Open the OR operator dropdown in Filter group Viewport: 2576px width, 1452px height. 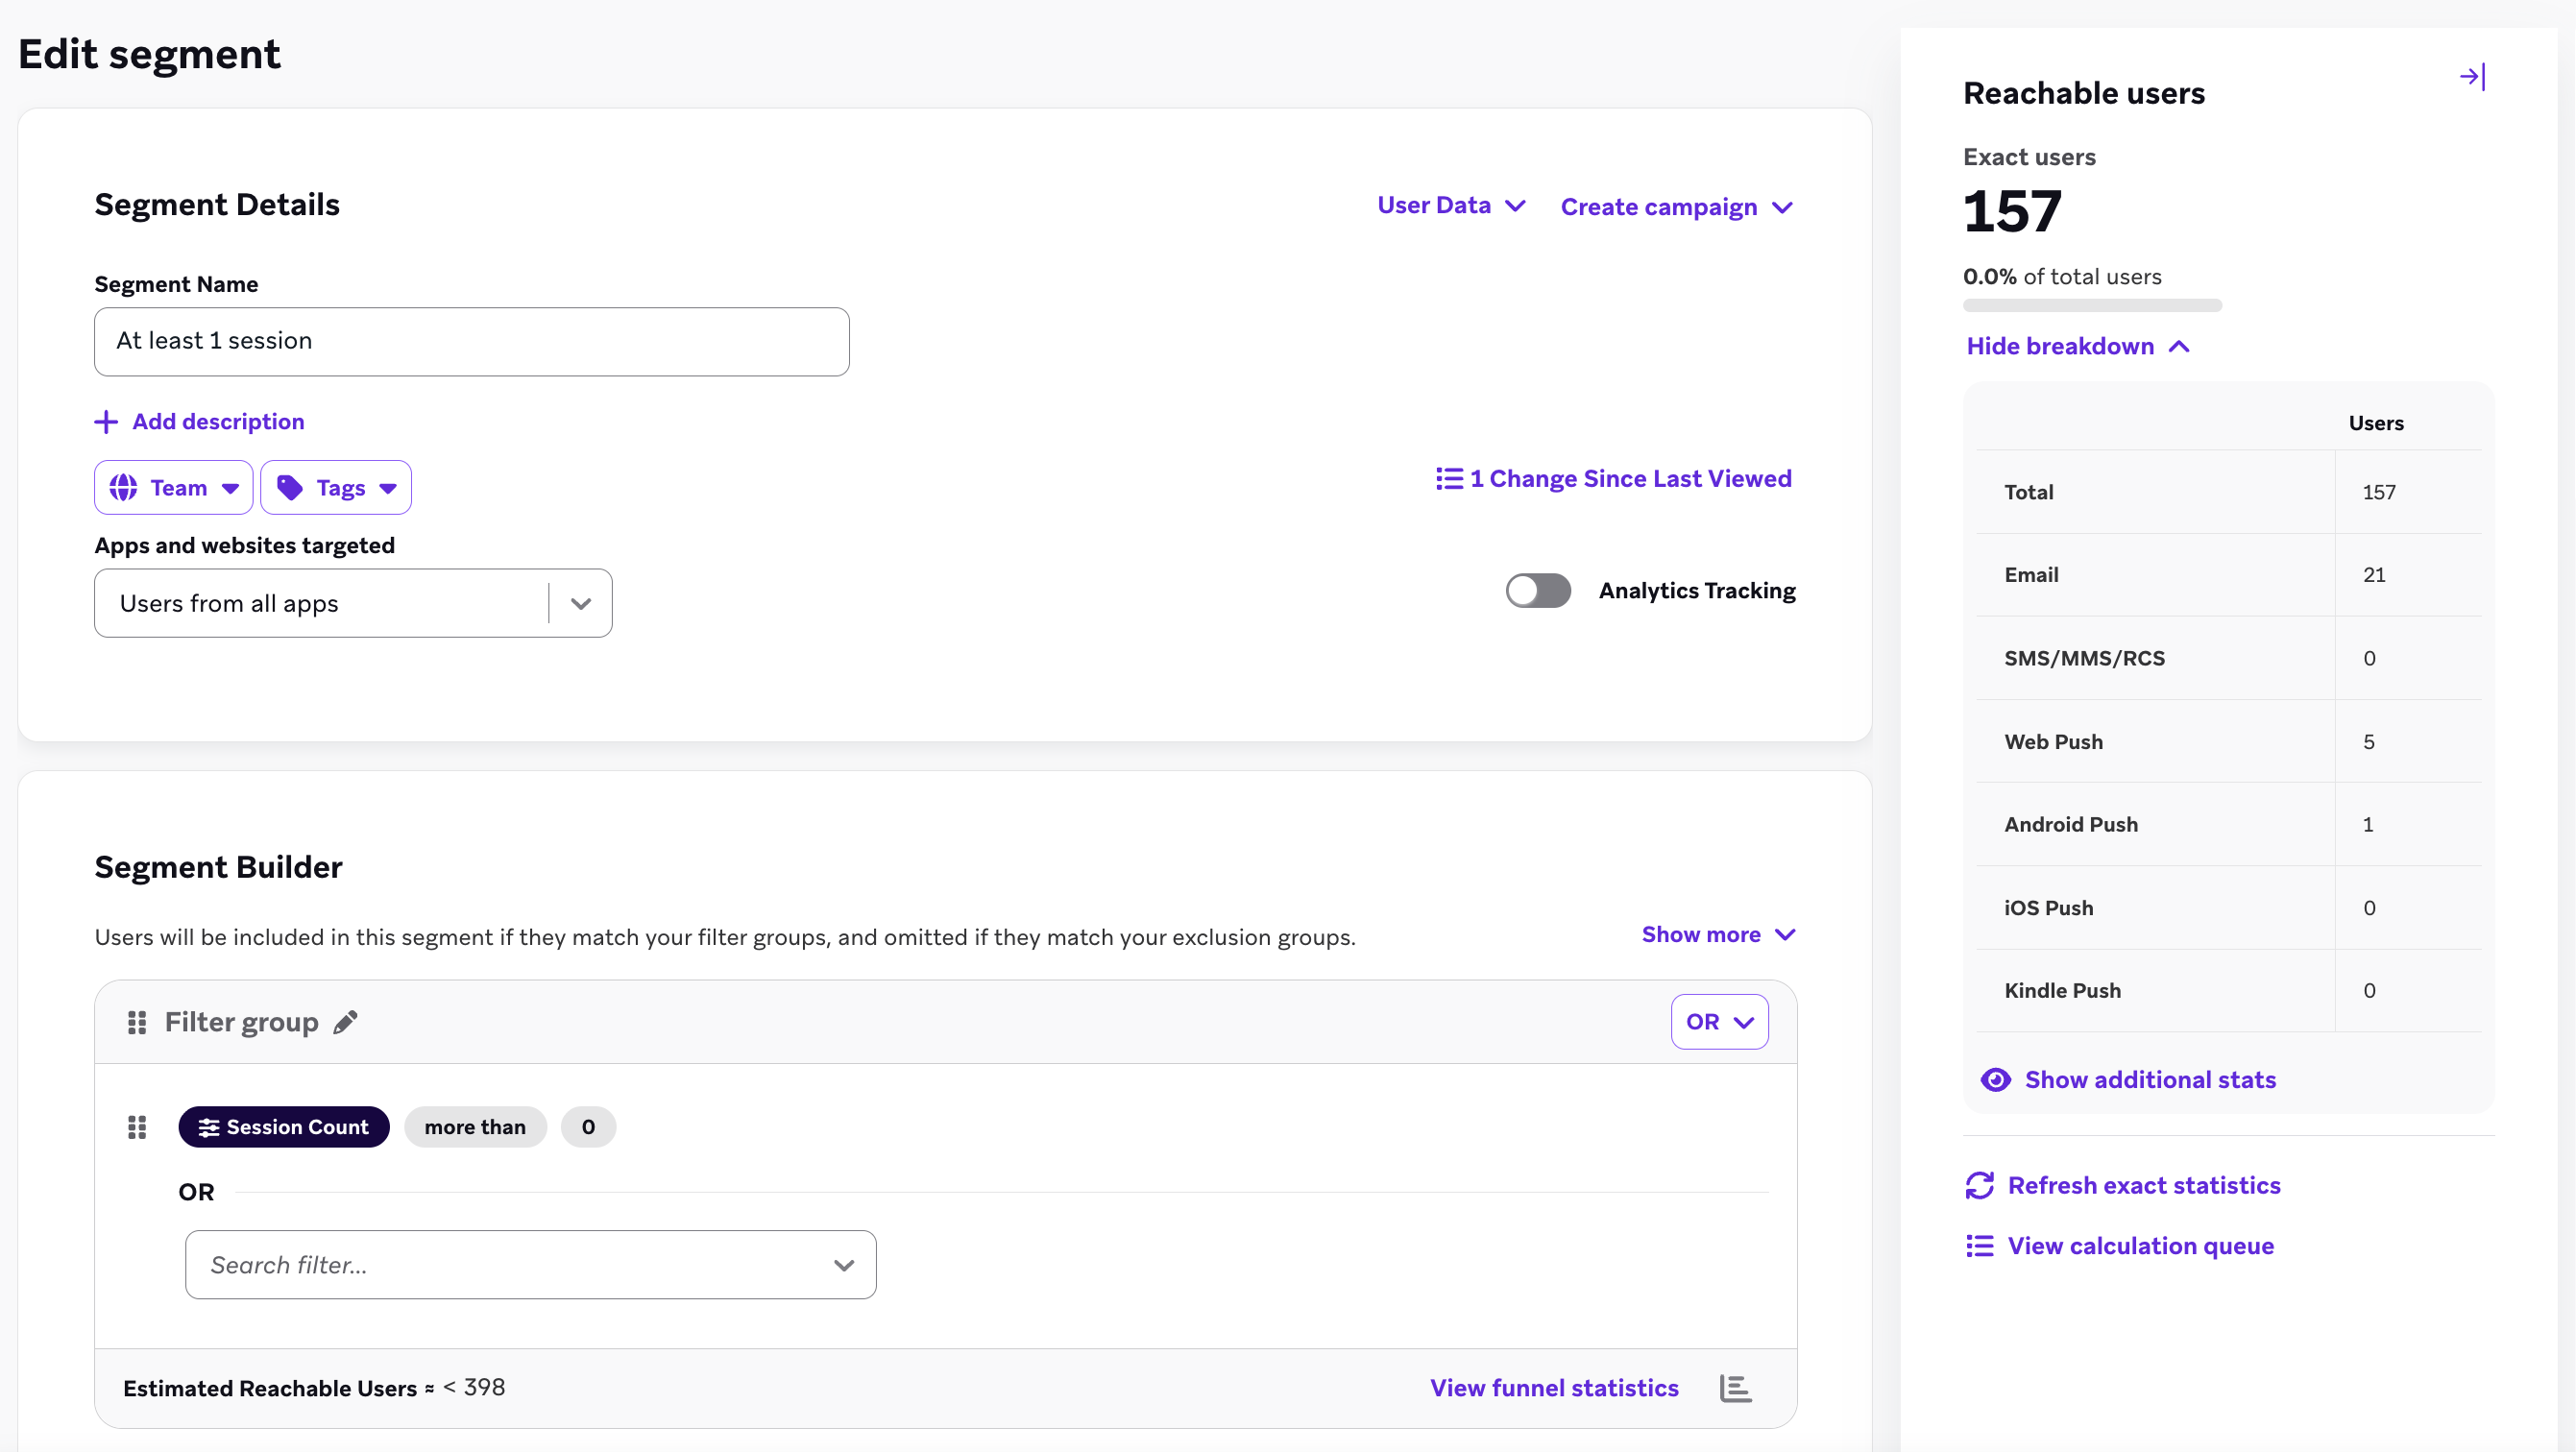coord(1719,1022)
